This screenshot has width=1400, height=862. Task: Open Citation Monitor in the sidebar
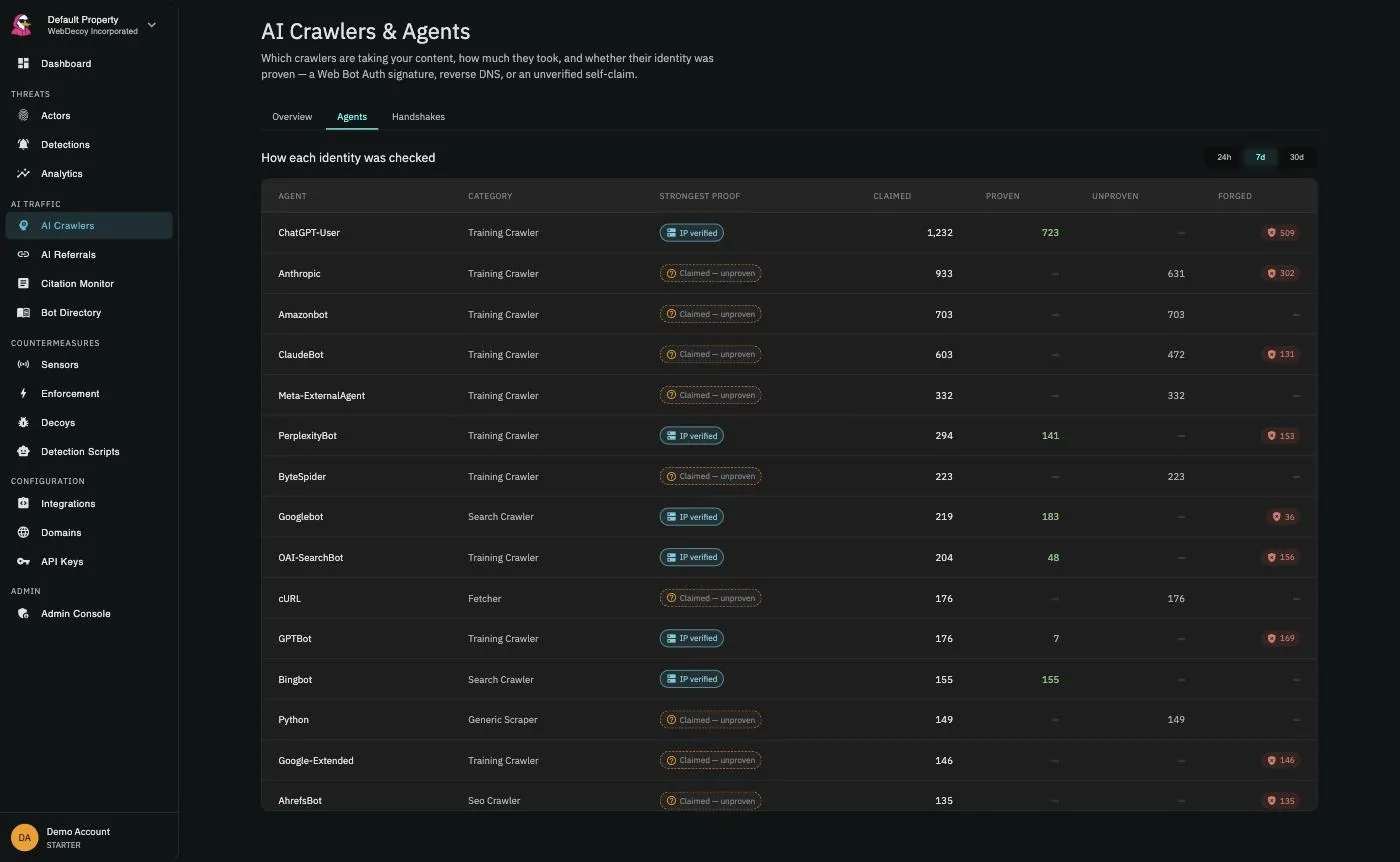[x=89, y=283]
